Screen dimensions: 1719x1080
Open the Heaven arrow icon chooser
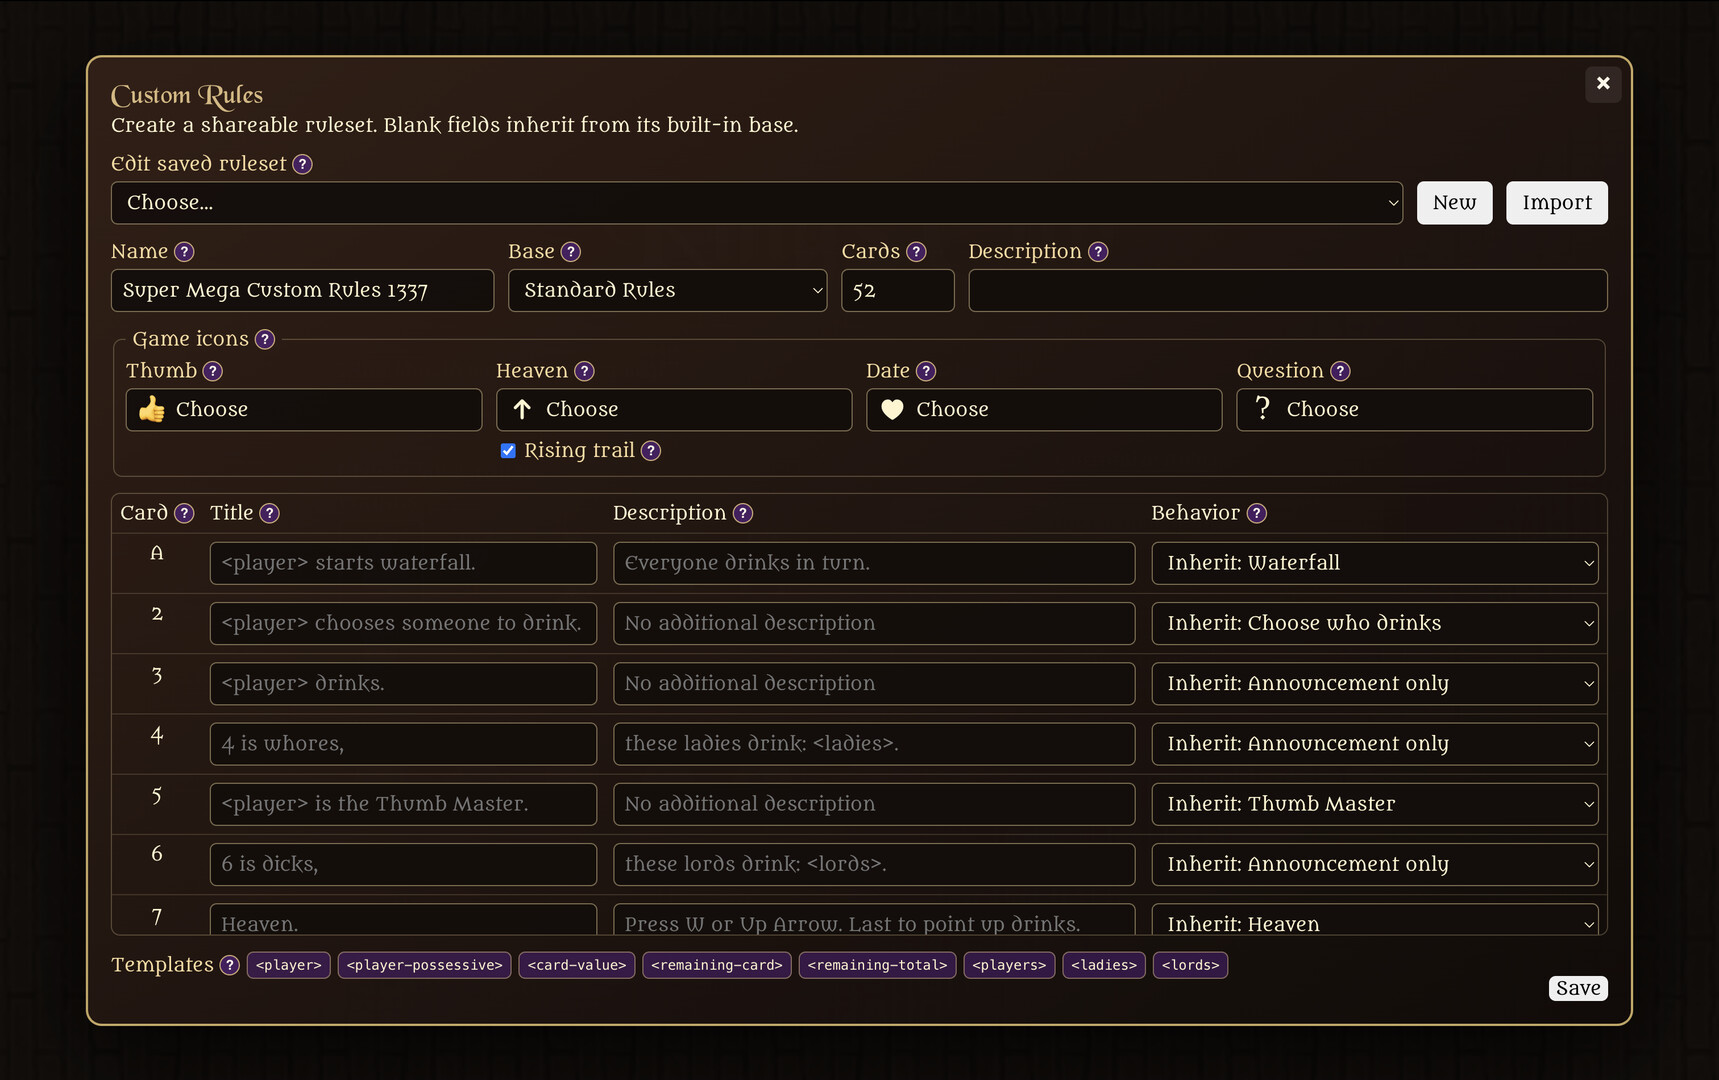pos(674,410)
